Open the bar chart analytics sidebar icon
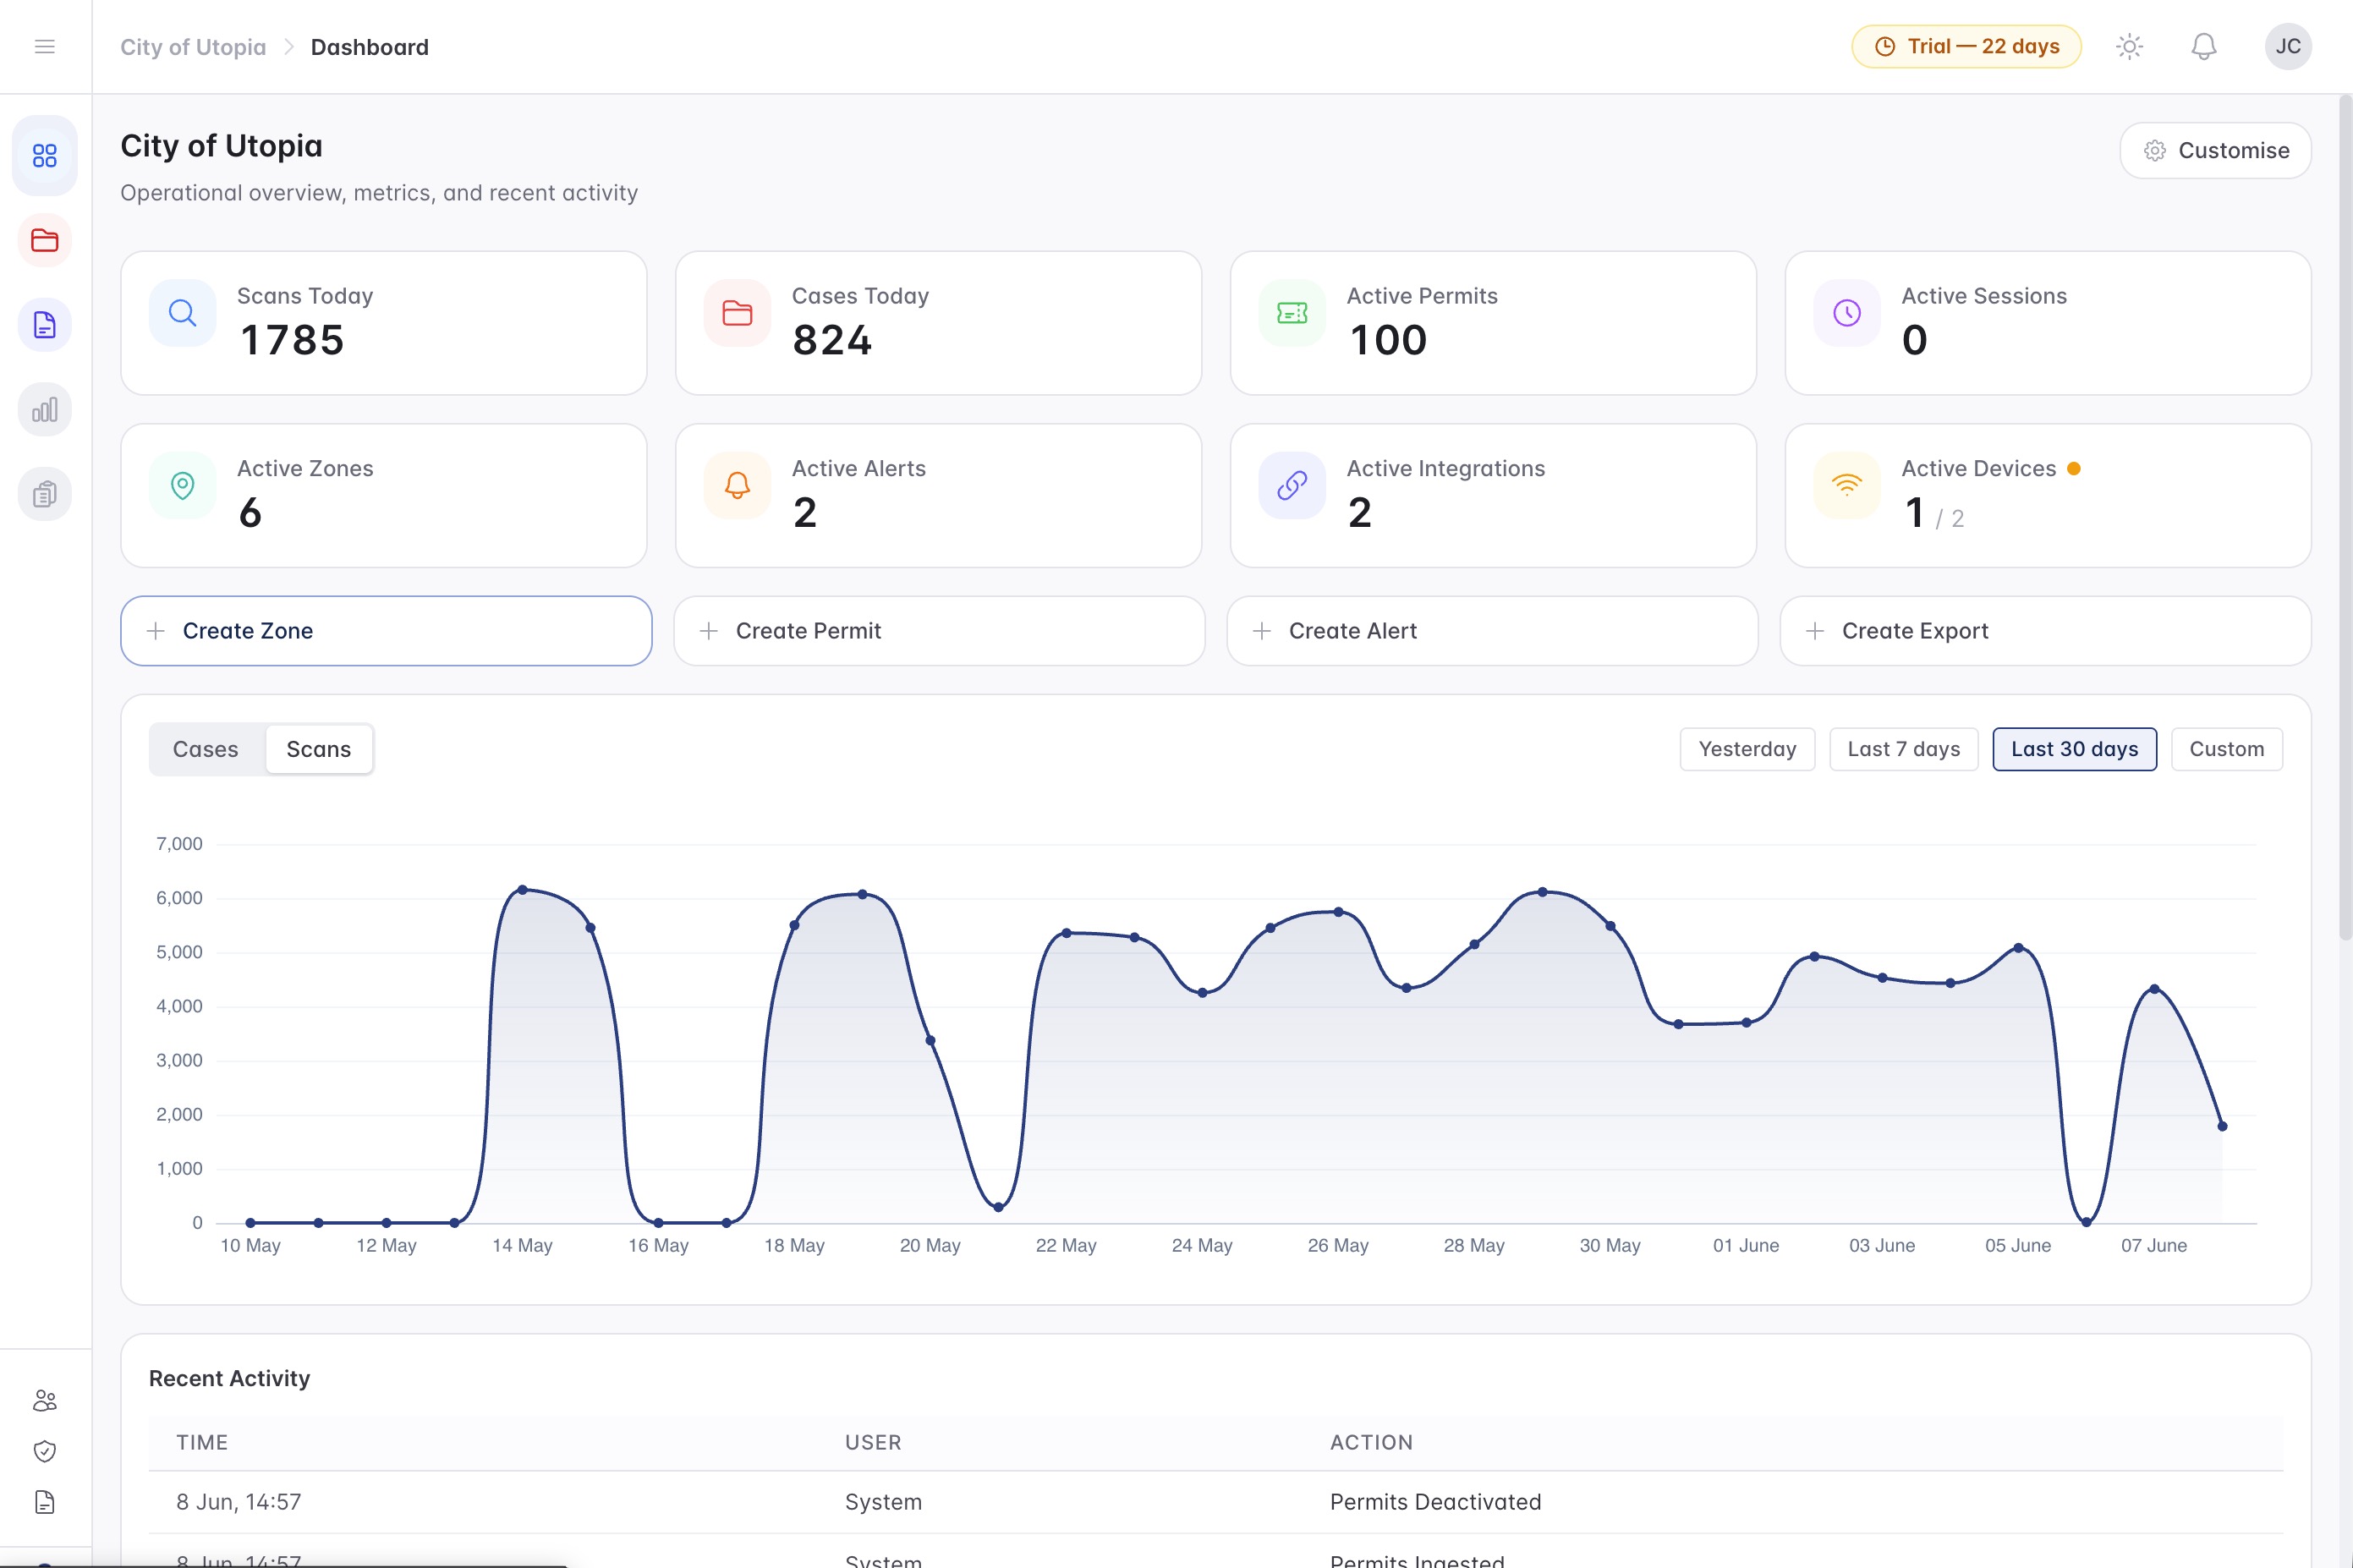Screen dimensions: 2353x1568 click(44, 409)
